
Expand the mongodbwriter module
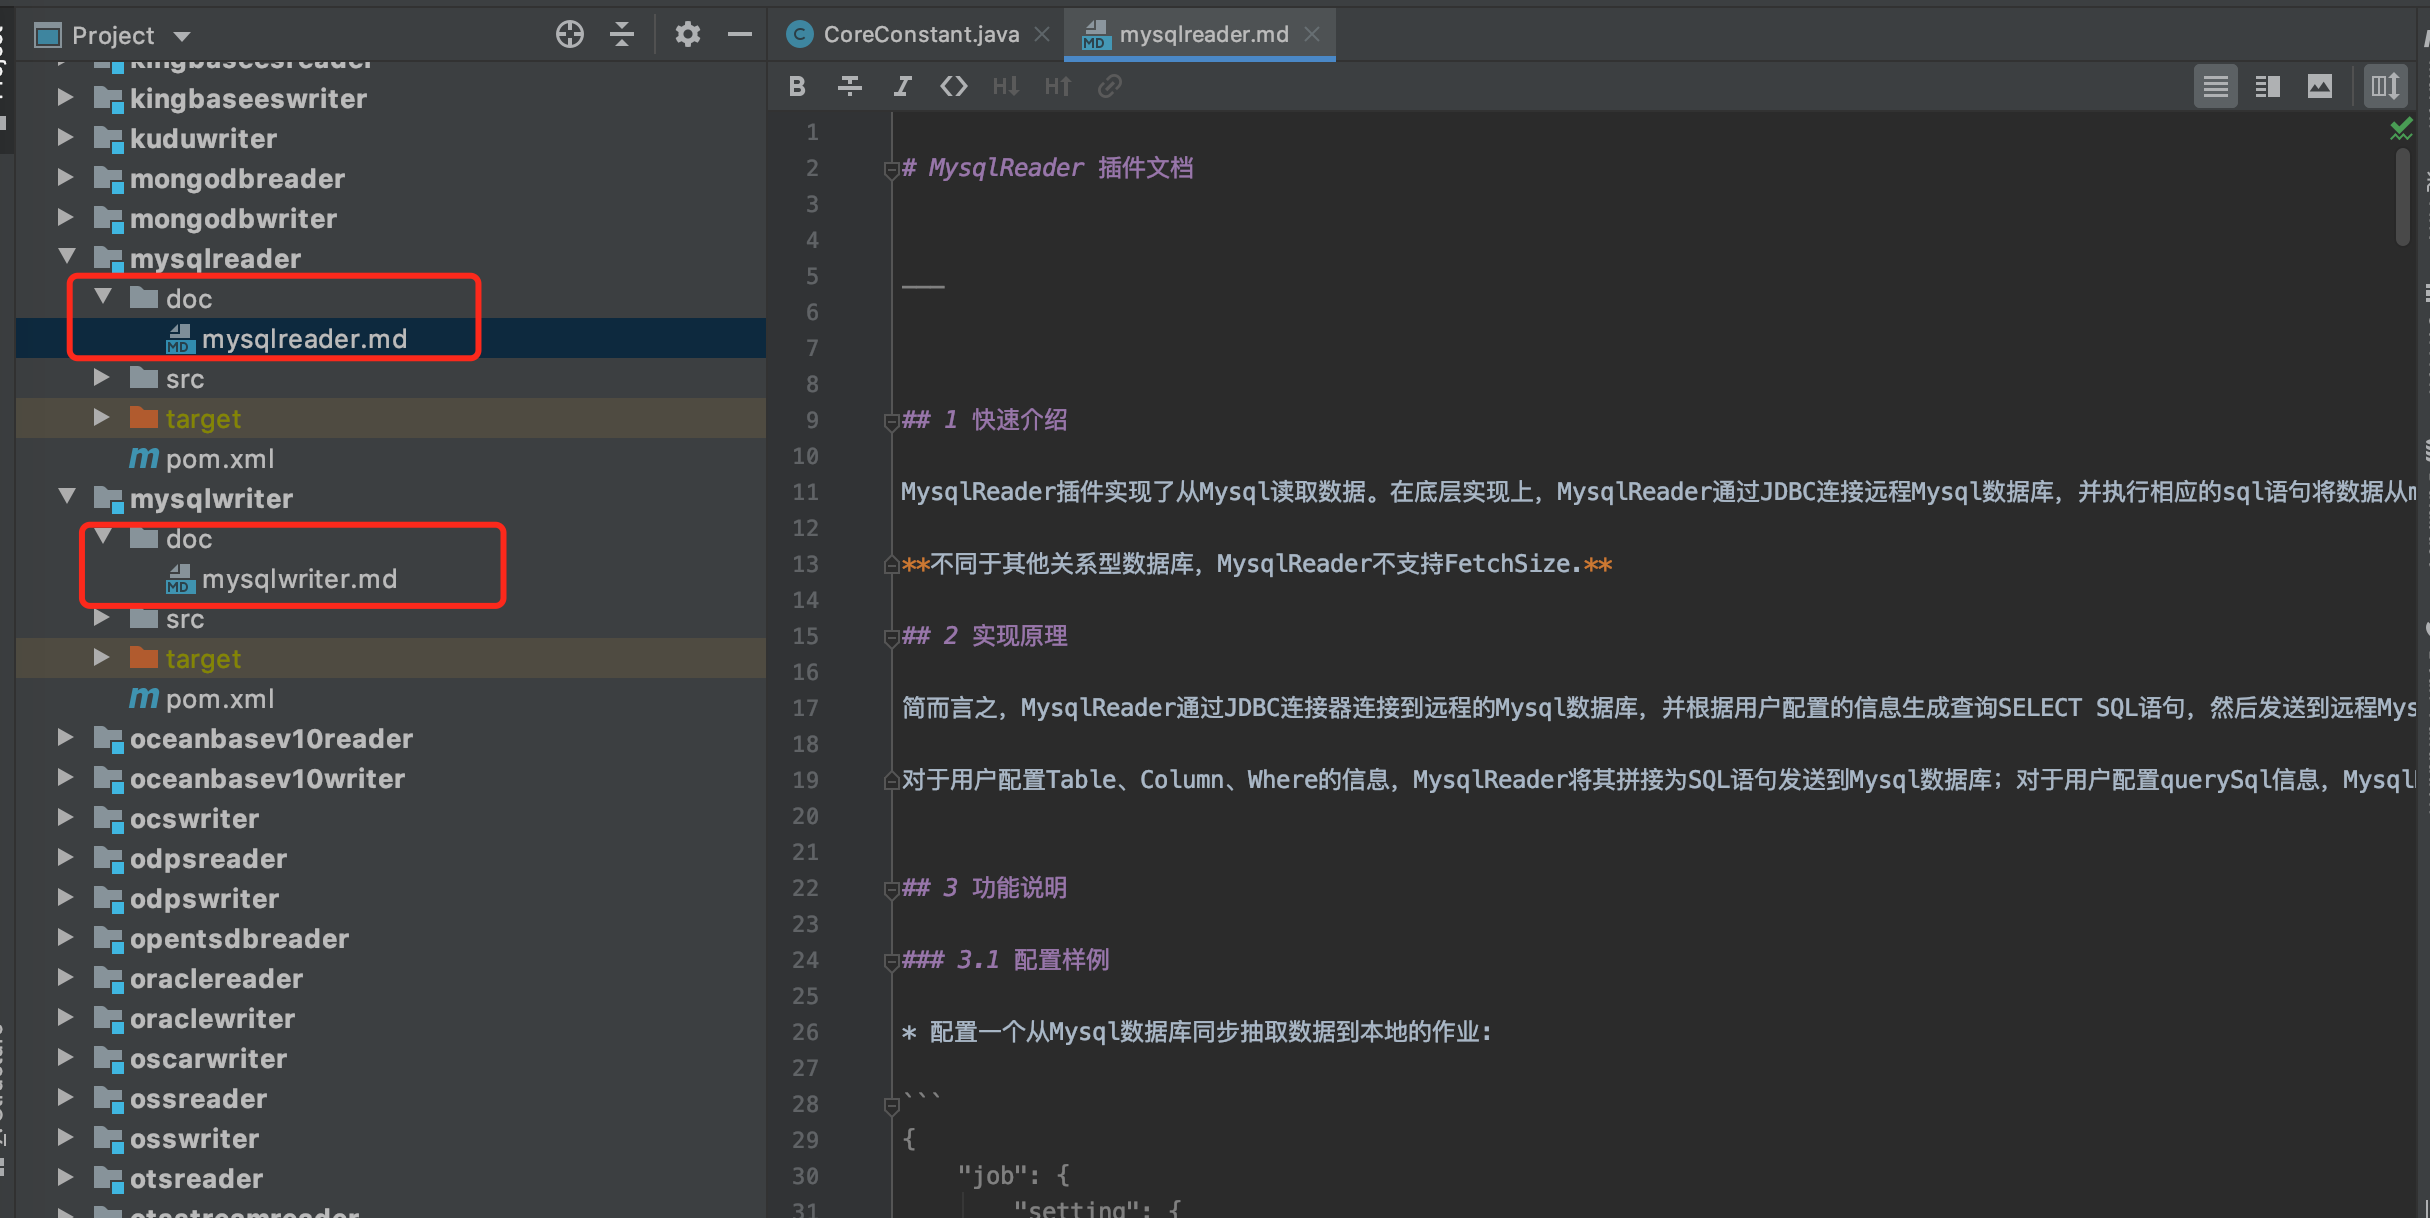point(65,218)
